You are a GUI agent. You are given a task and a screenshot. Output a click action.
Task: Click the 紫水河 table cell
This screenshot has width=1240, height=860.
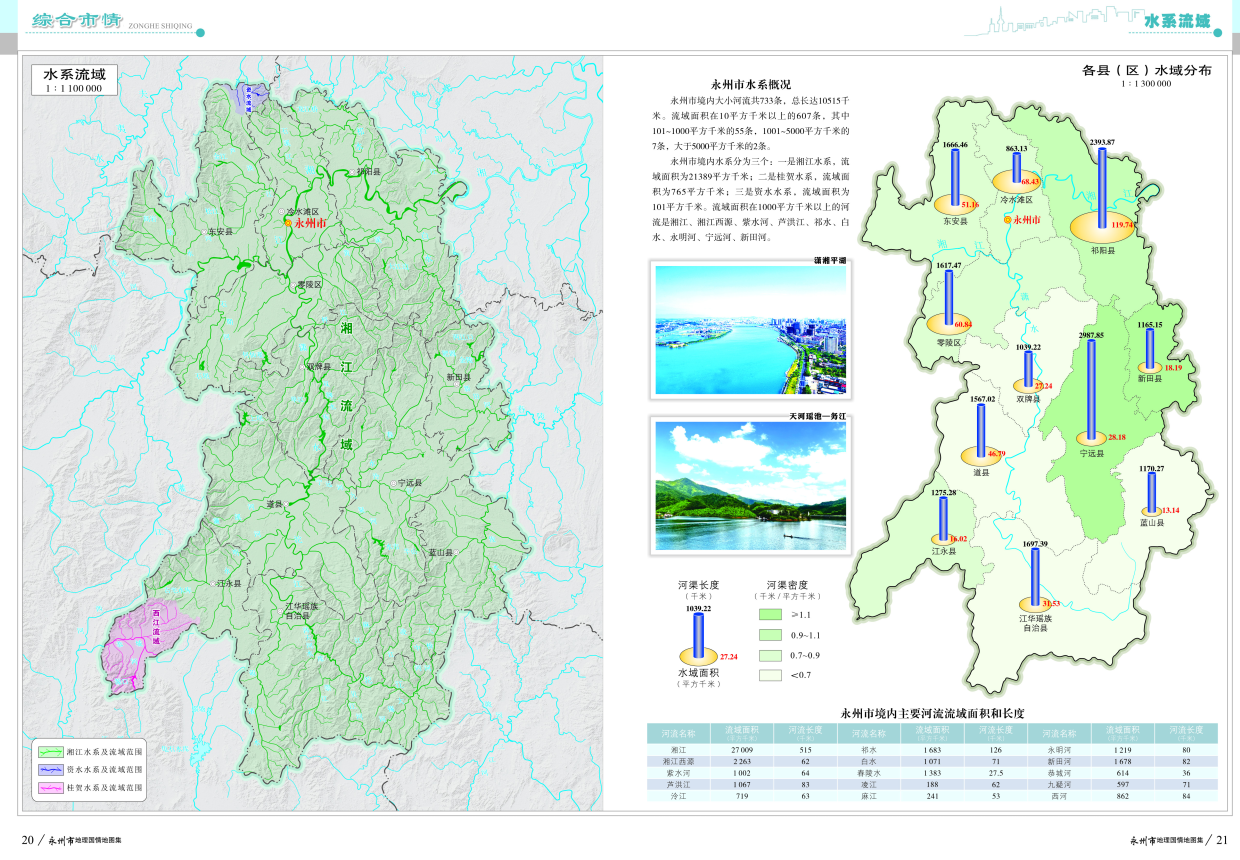(679, 773)
